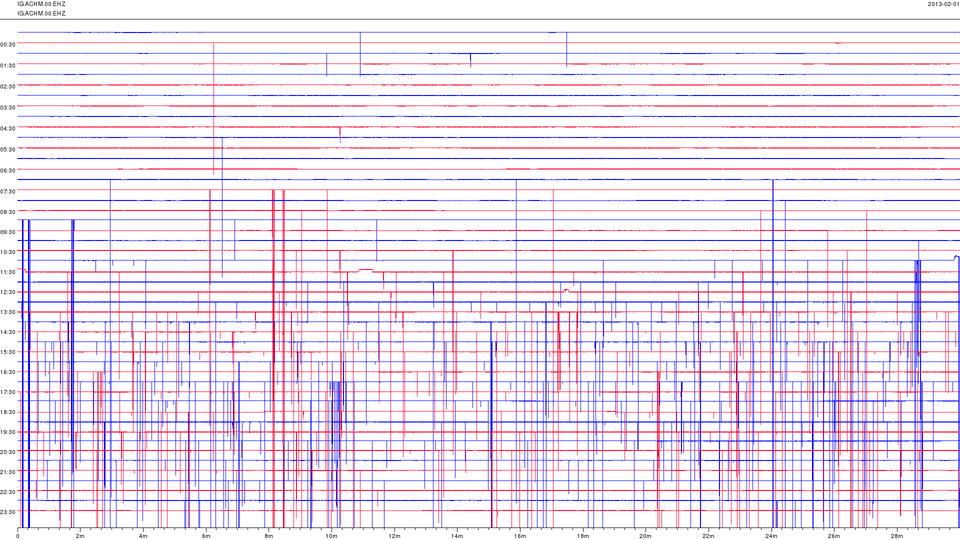Select the 19:30 time row label
Screen dimensions: 960x540
tap(8, 432)
